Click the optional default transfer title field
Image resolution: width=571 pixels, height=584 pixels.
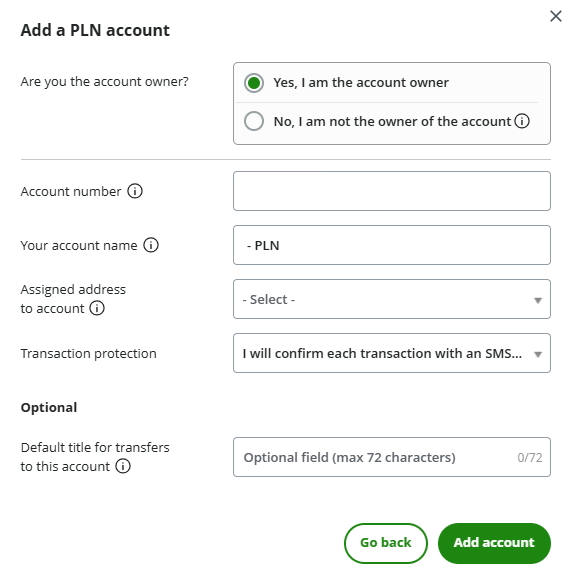(x=392, y=457)
